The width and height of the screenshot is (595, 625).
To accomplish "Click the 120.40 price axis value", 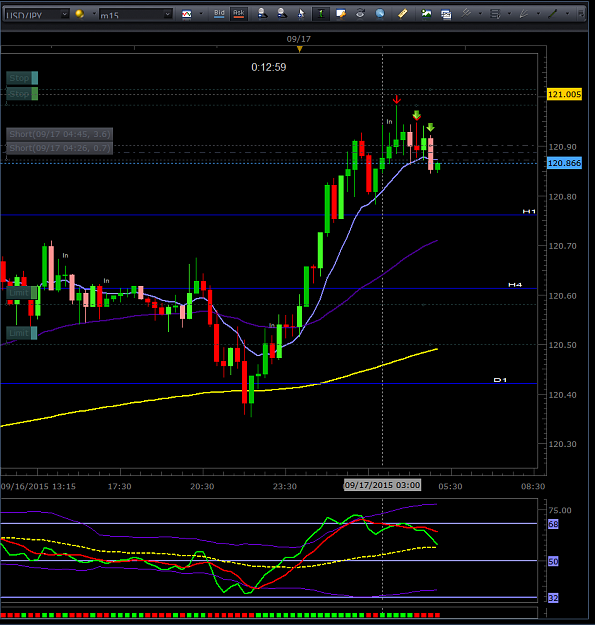I will 562,395.
